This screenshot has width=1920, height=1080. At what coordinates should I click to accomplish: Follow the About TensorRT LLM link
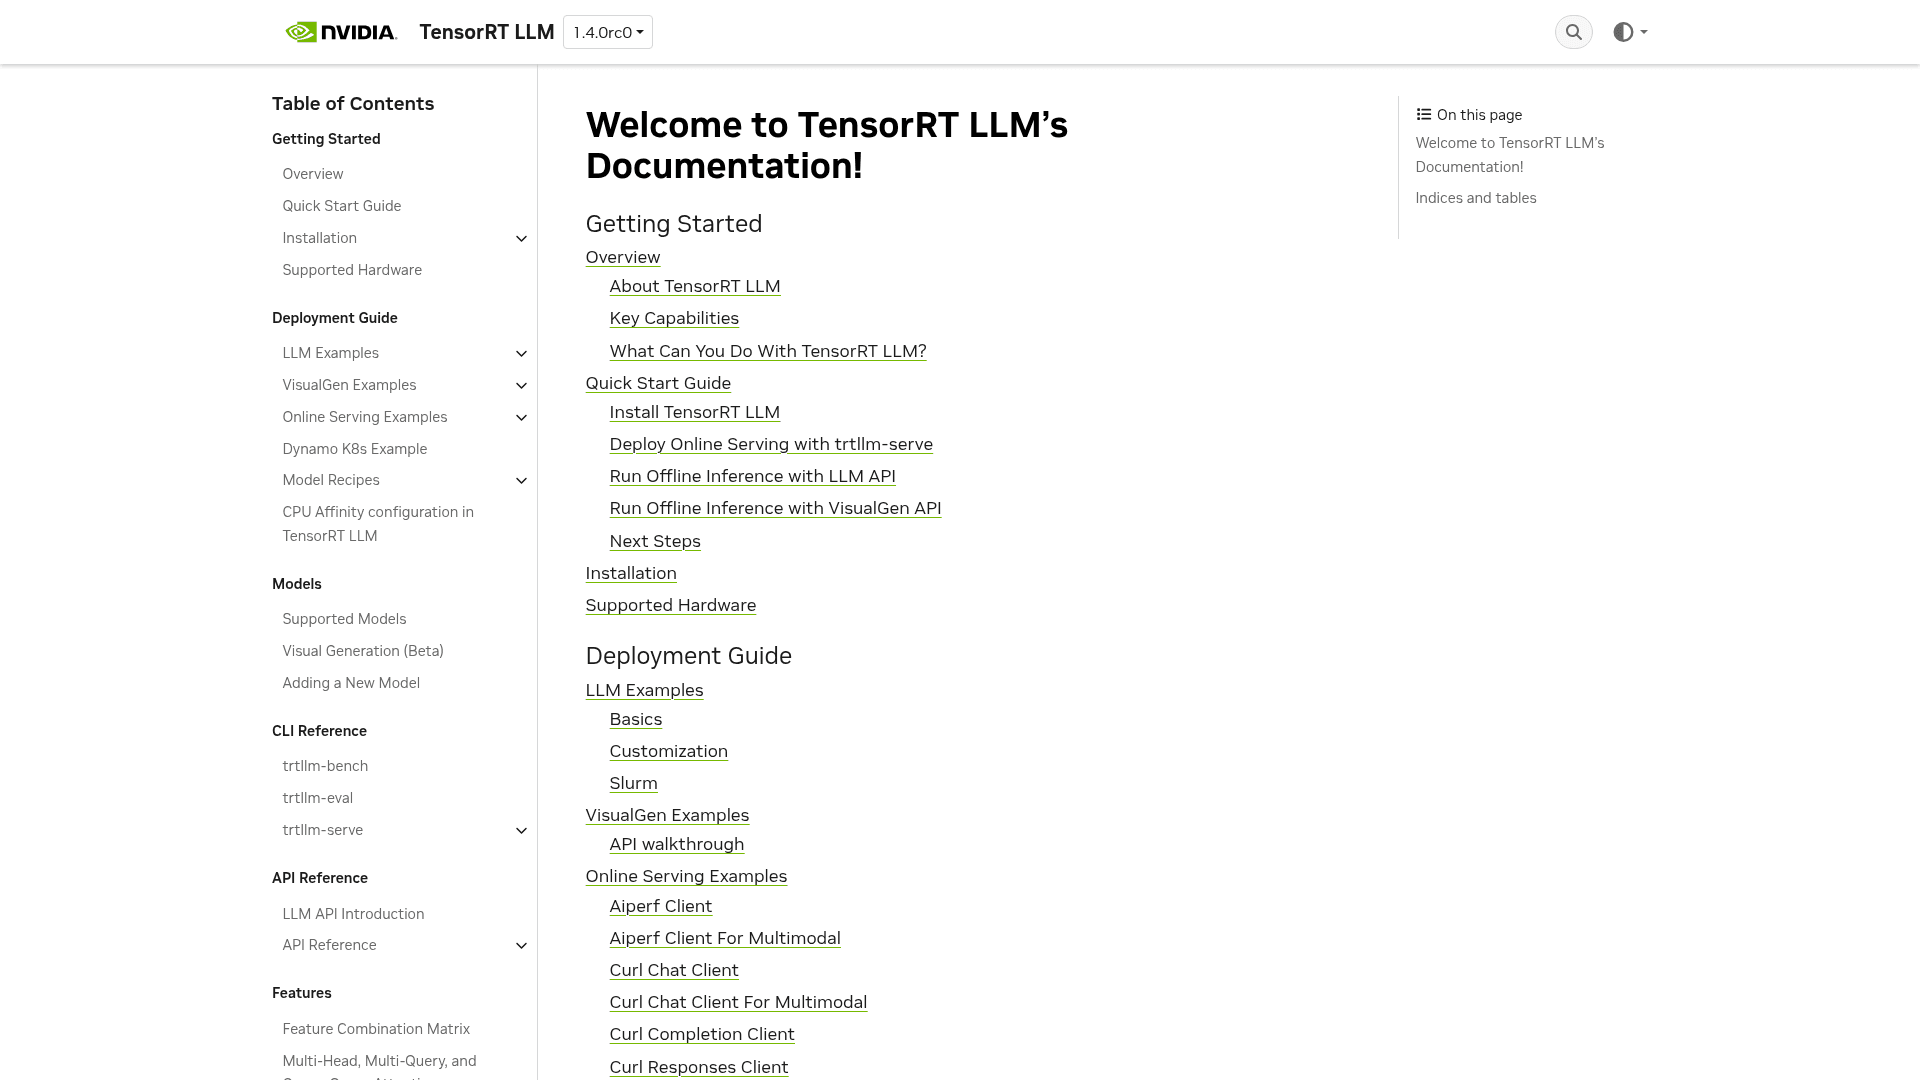(x=694, y=286)
